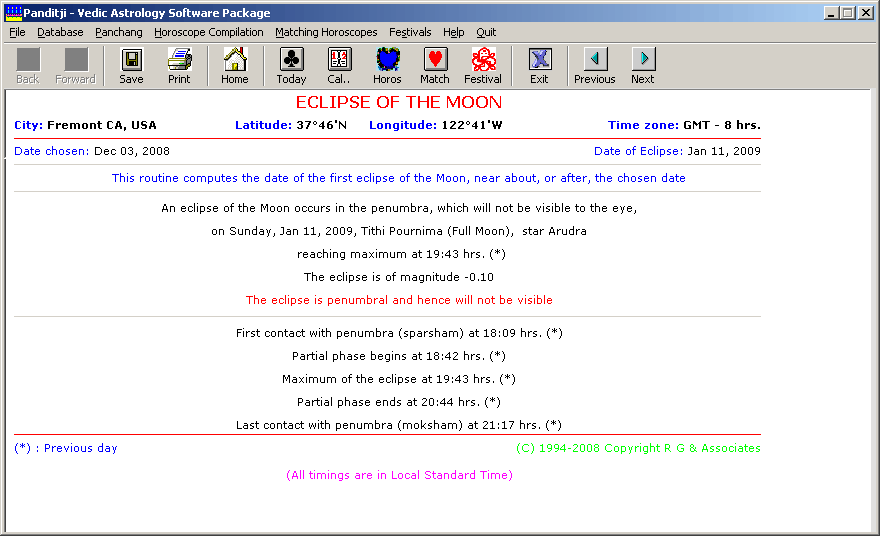
Task: Go to Next eclipse with right arrow
Action: pyautogui.click(x=643, y=59)
